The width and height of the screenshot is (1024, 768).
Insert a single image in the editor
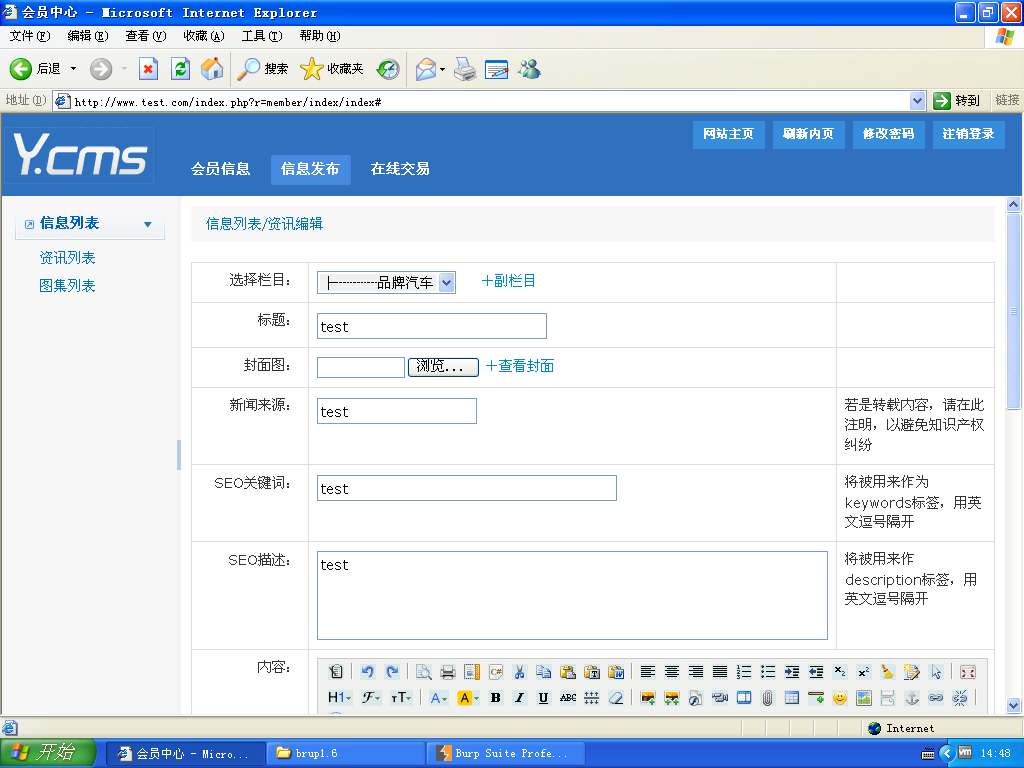[x=648, y=697]
